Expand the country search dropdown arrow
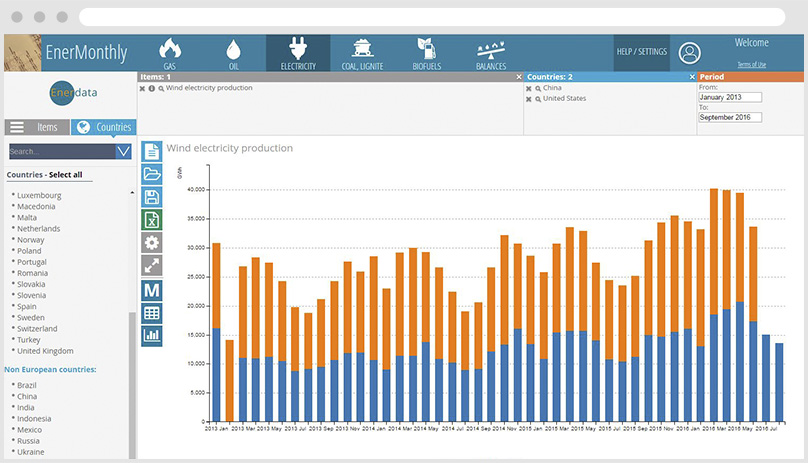Viewport: 808px width, 463px height. click(123, 151)
